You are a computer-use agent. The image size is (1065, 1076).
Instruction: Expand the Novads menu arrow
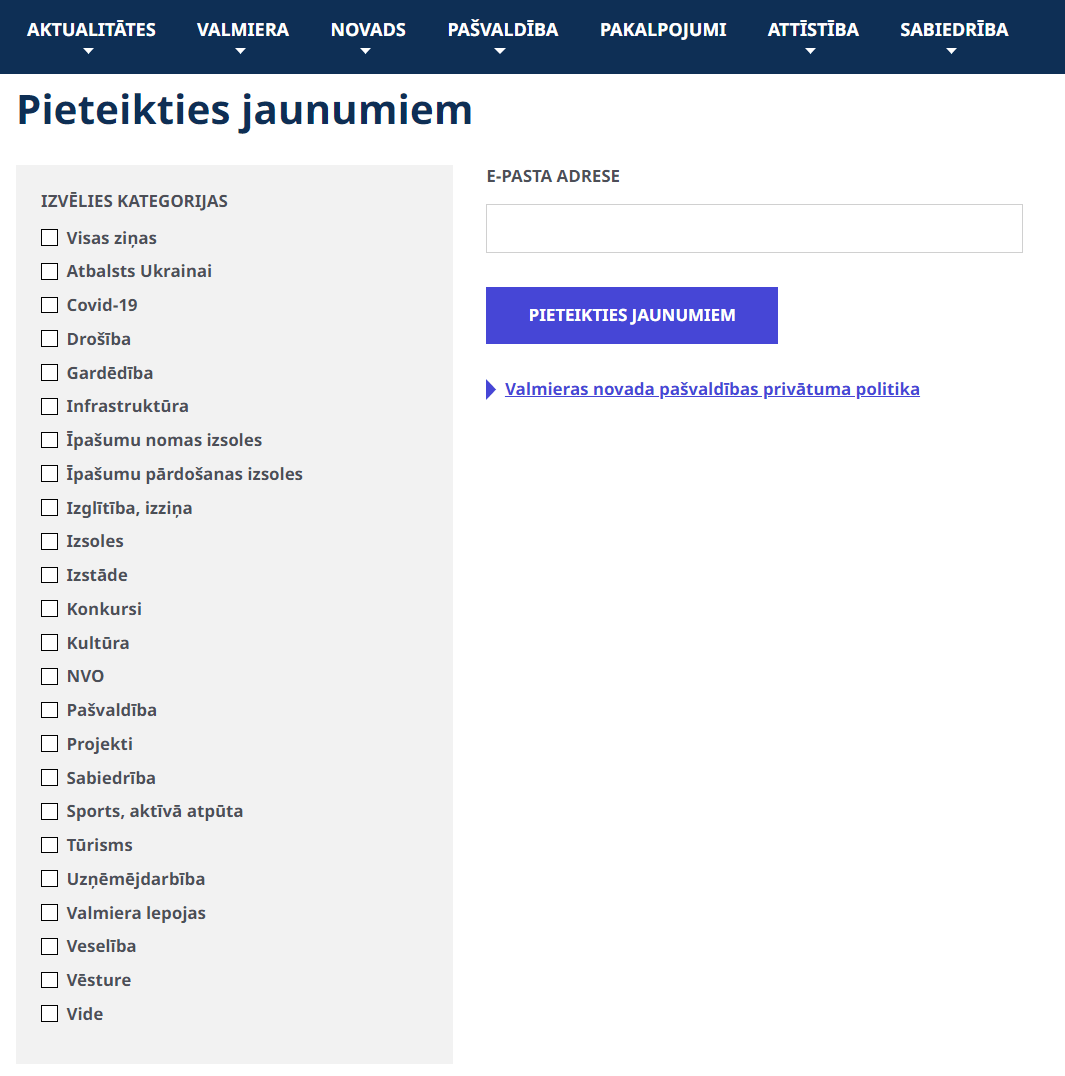(x=366, y=51)
